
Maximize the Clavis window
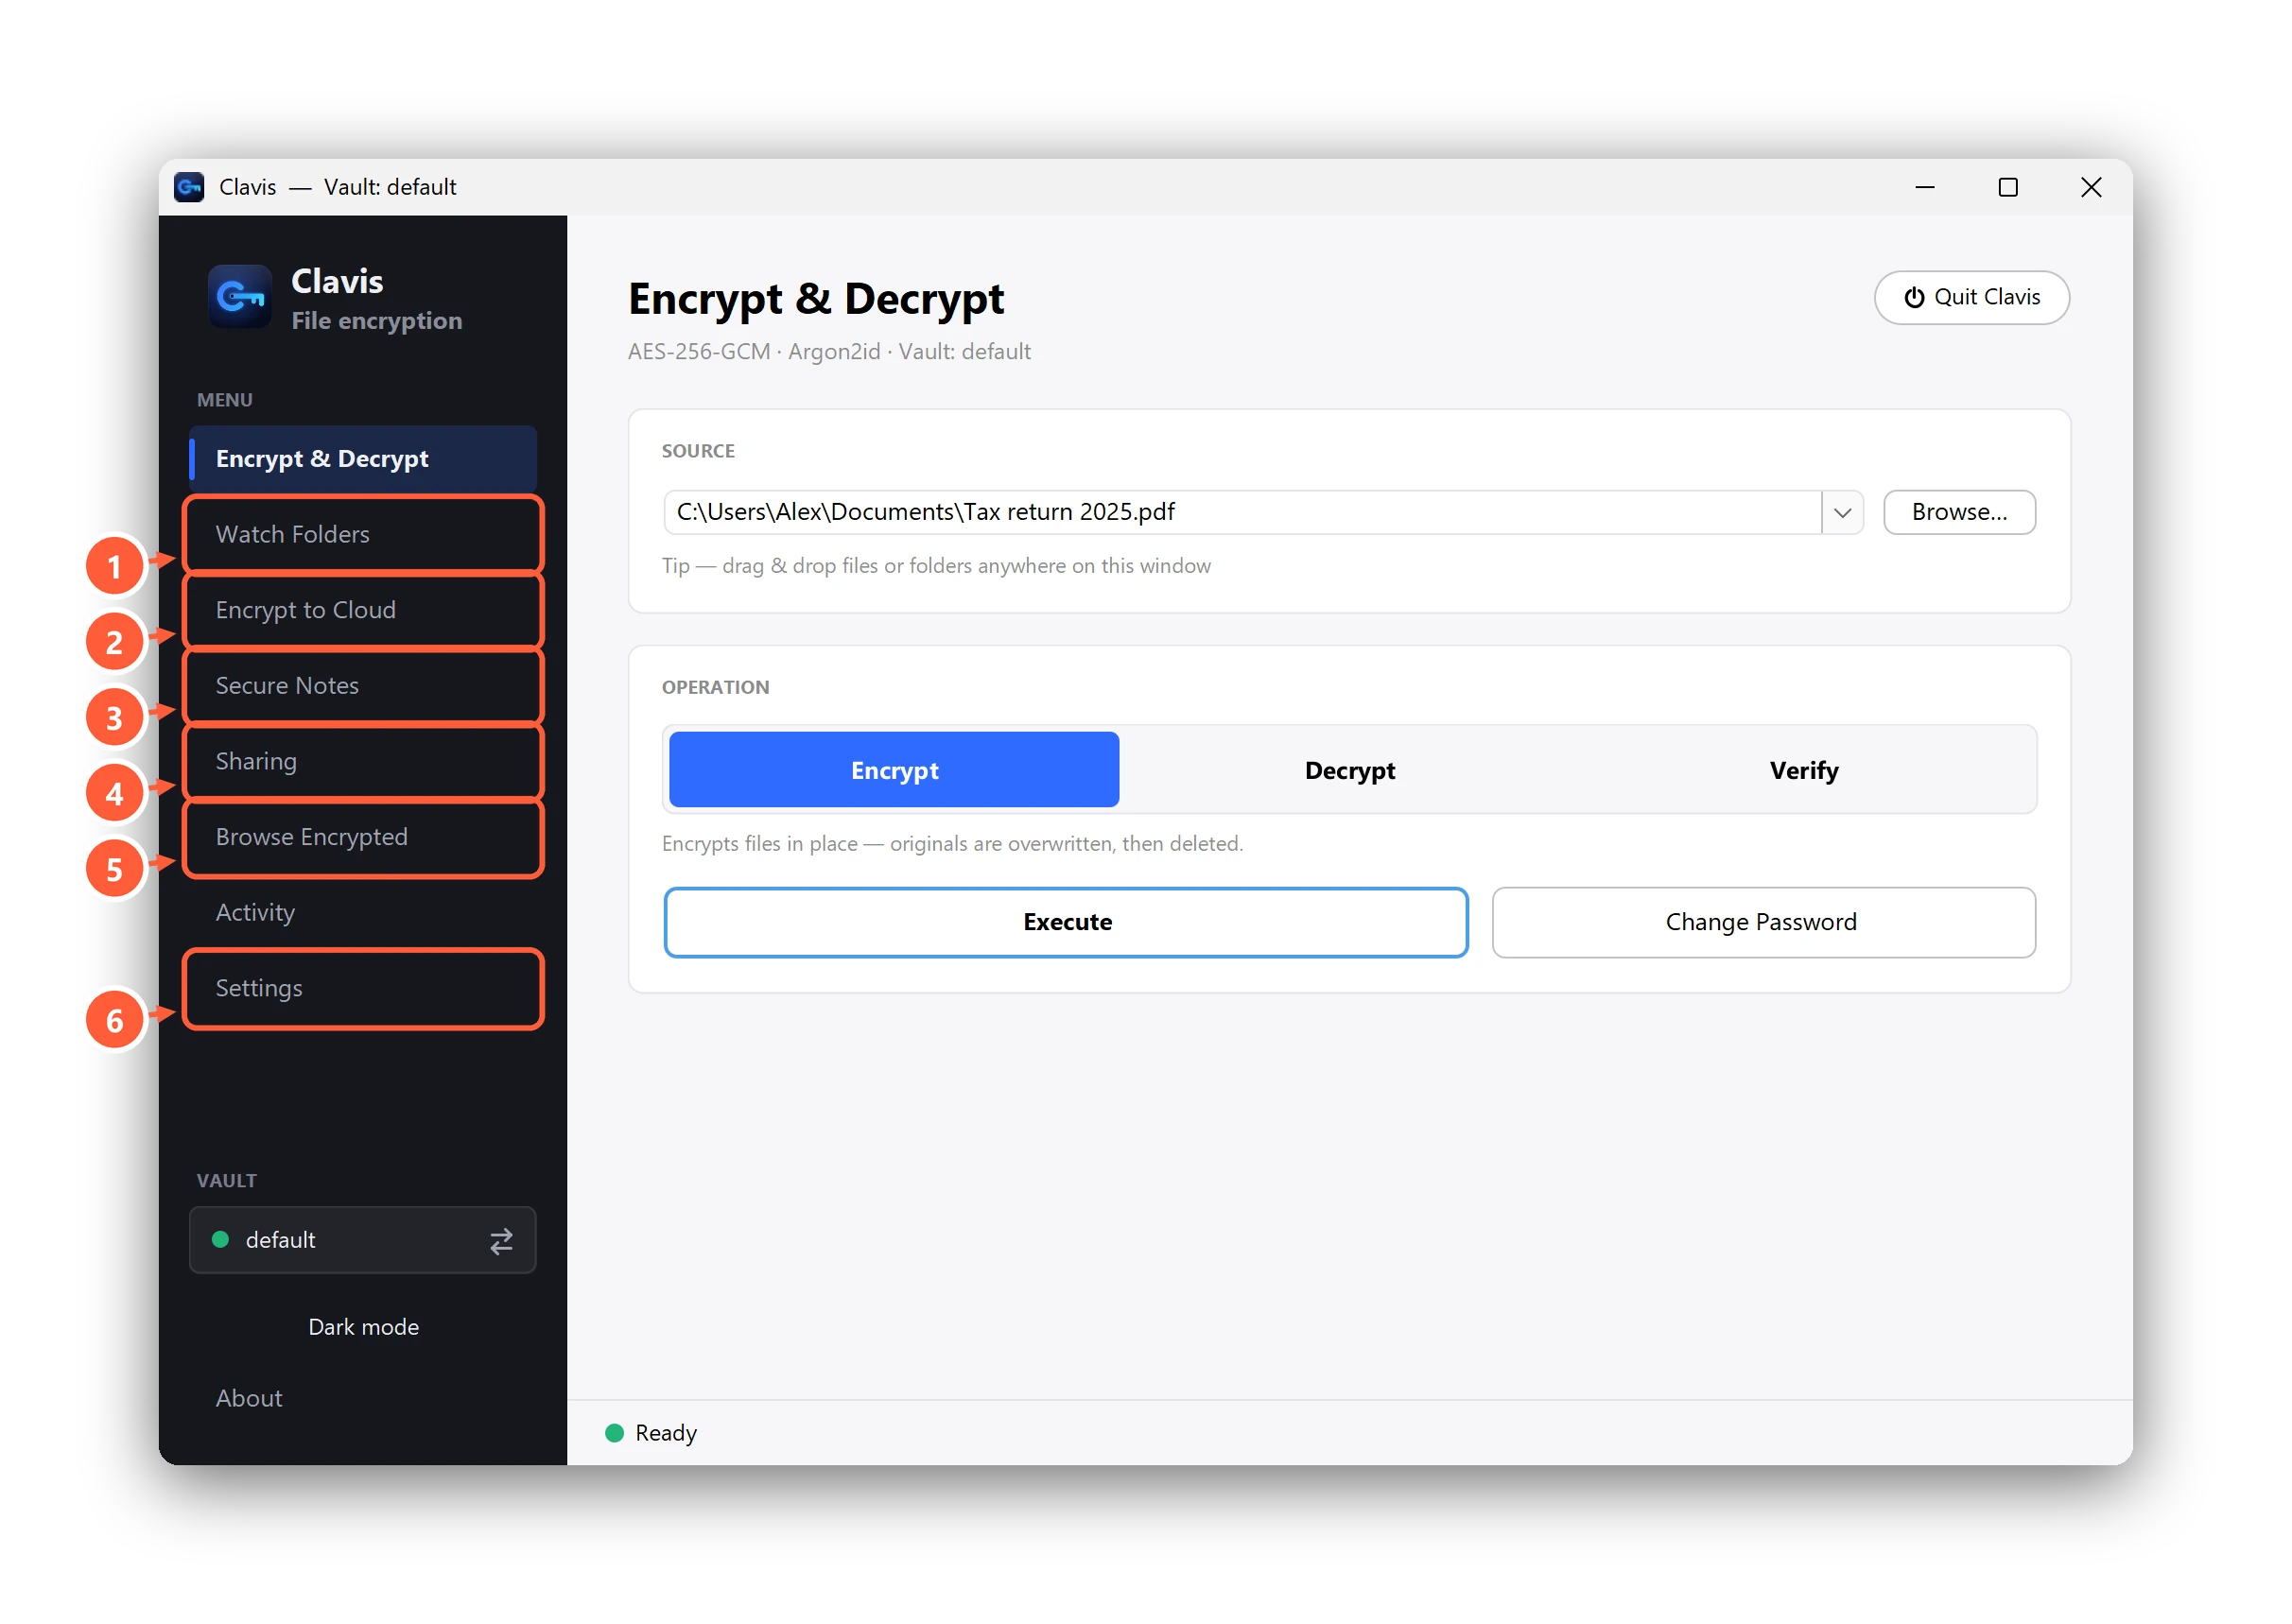[2007, 187]
